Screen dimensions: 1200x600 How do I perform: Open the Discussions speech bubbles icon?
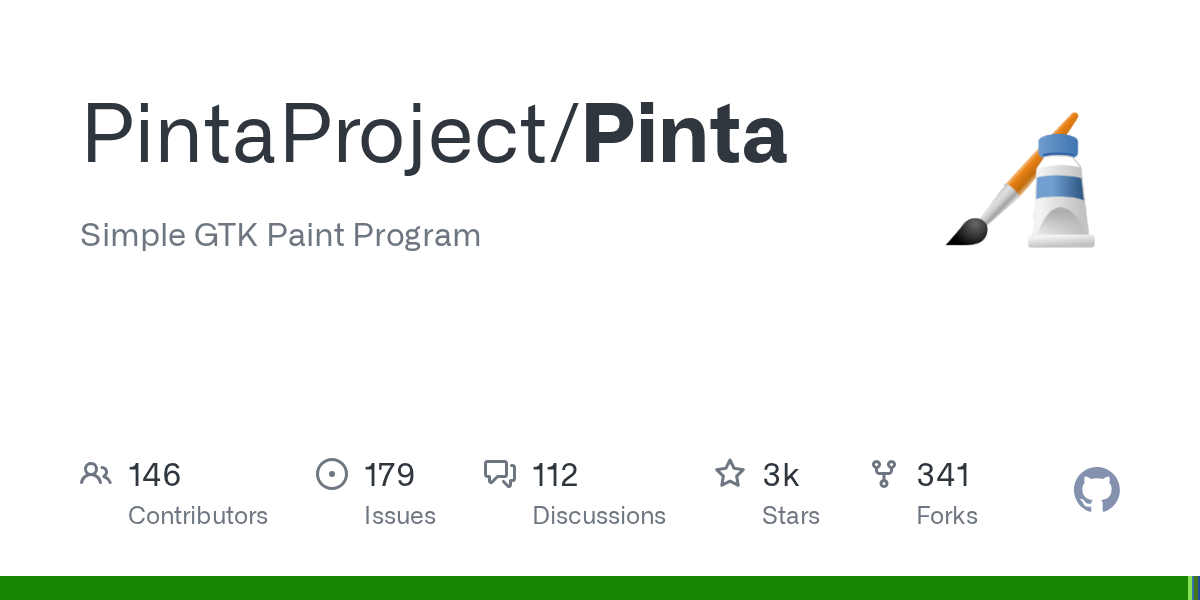(x=500, y=474)
